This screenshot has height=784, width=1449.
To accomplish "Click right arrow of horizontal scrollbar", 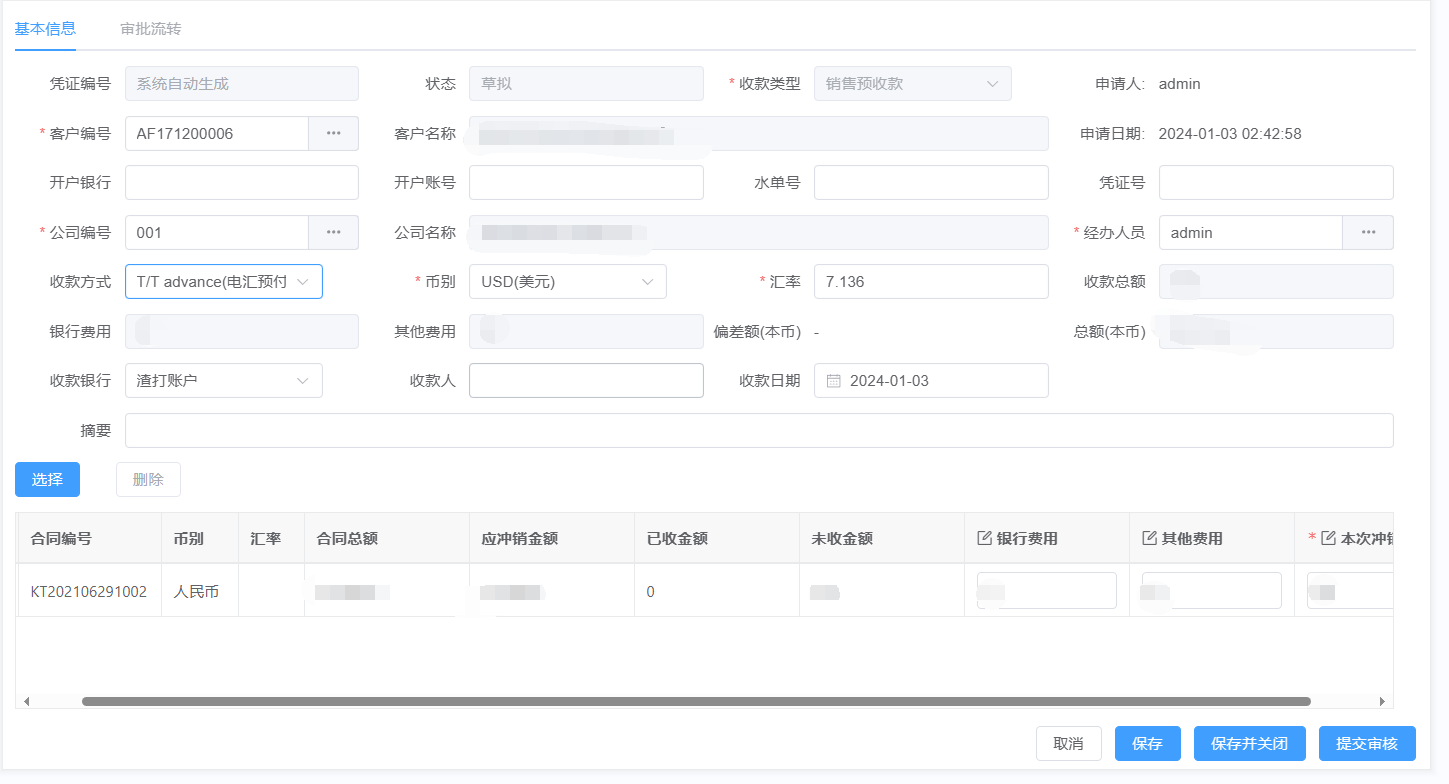I will click(x=1382, y=702).
